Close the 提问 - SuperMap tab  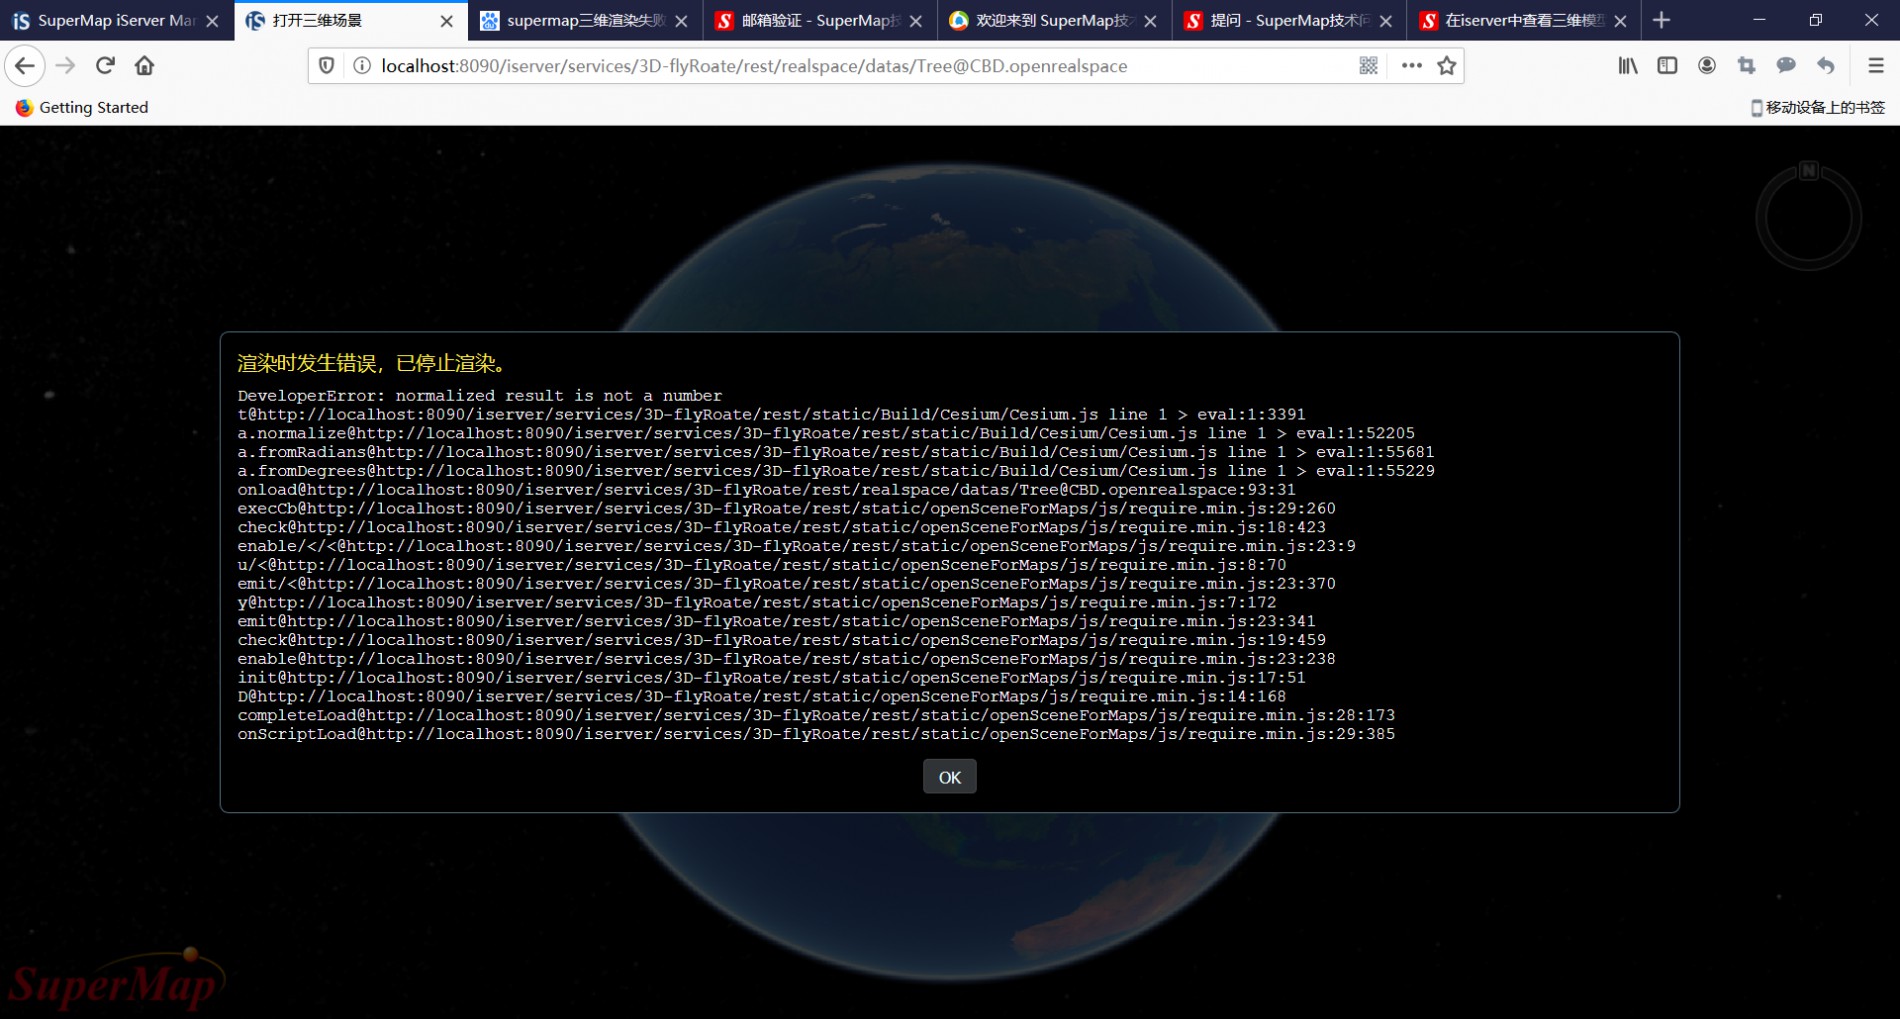tap(1386, 21)
